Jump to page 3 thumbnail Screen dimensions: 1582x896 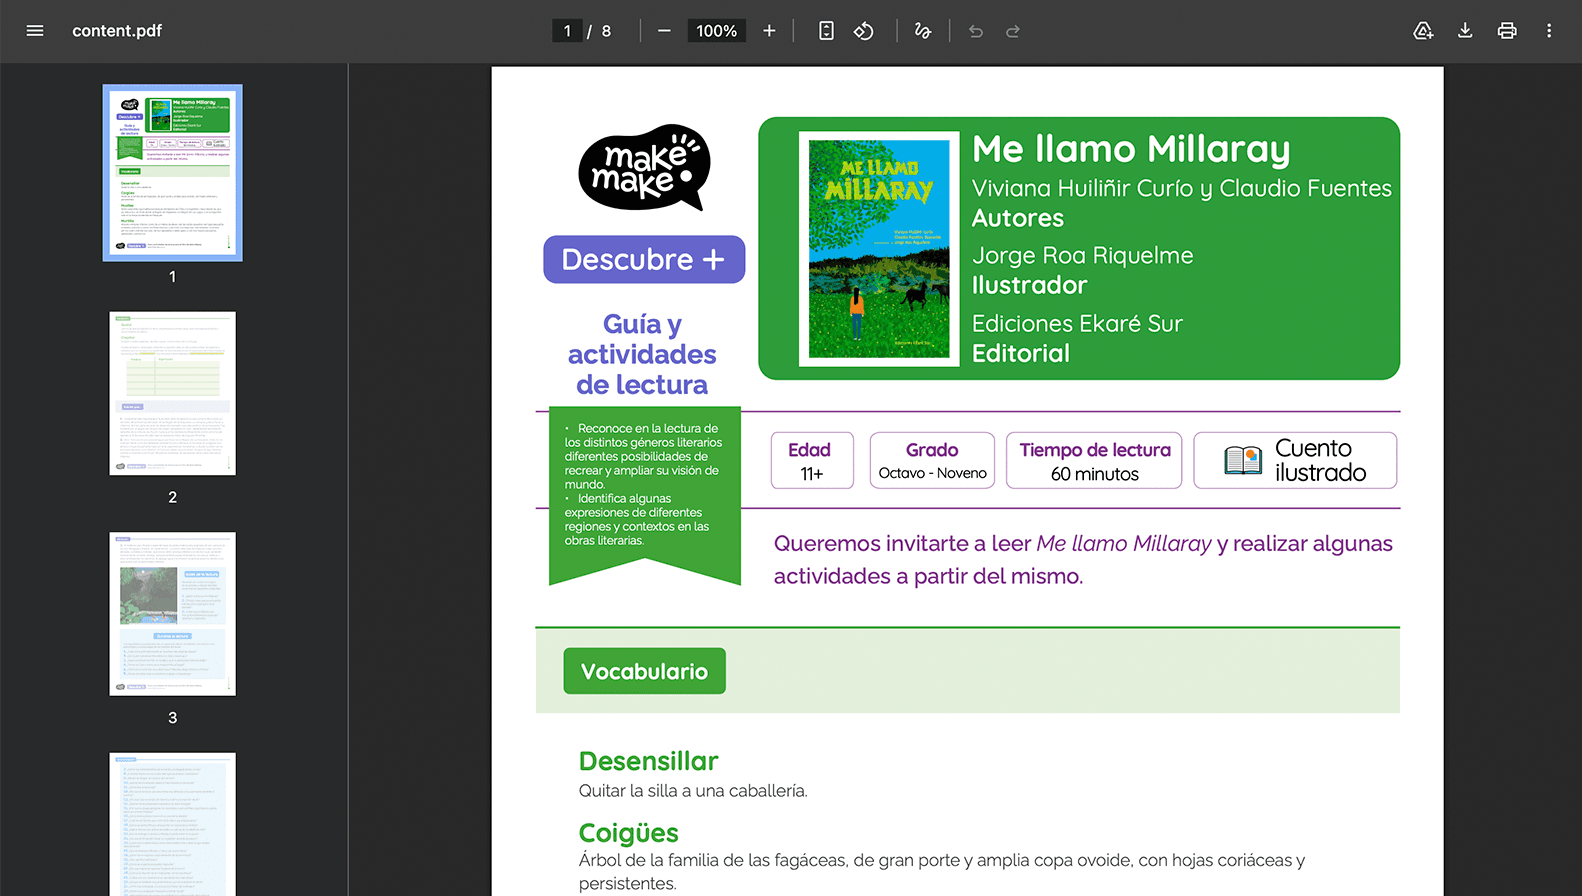click(173, 614)
